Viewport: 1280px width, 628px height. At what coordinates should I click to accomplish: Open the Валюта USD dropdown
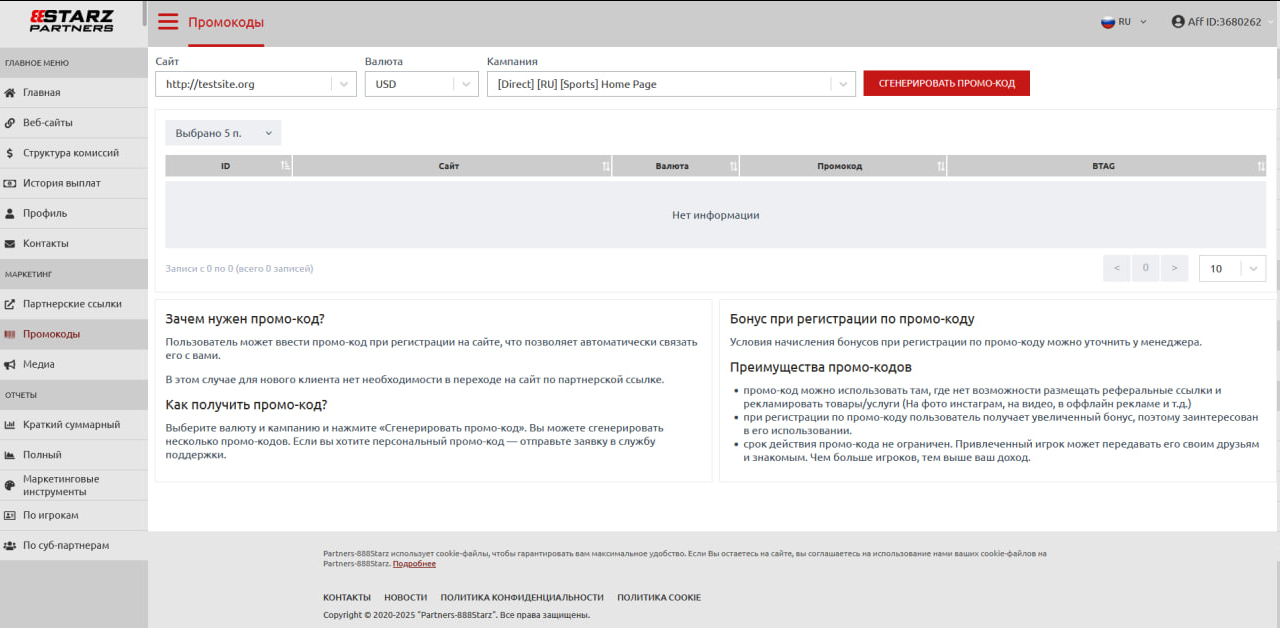421,84
